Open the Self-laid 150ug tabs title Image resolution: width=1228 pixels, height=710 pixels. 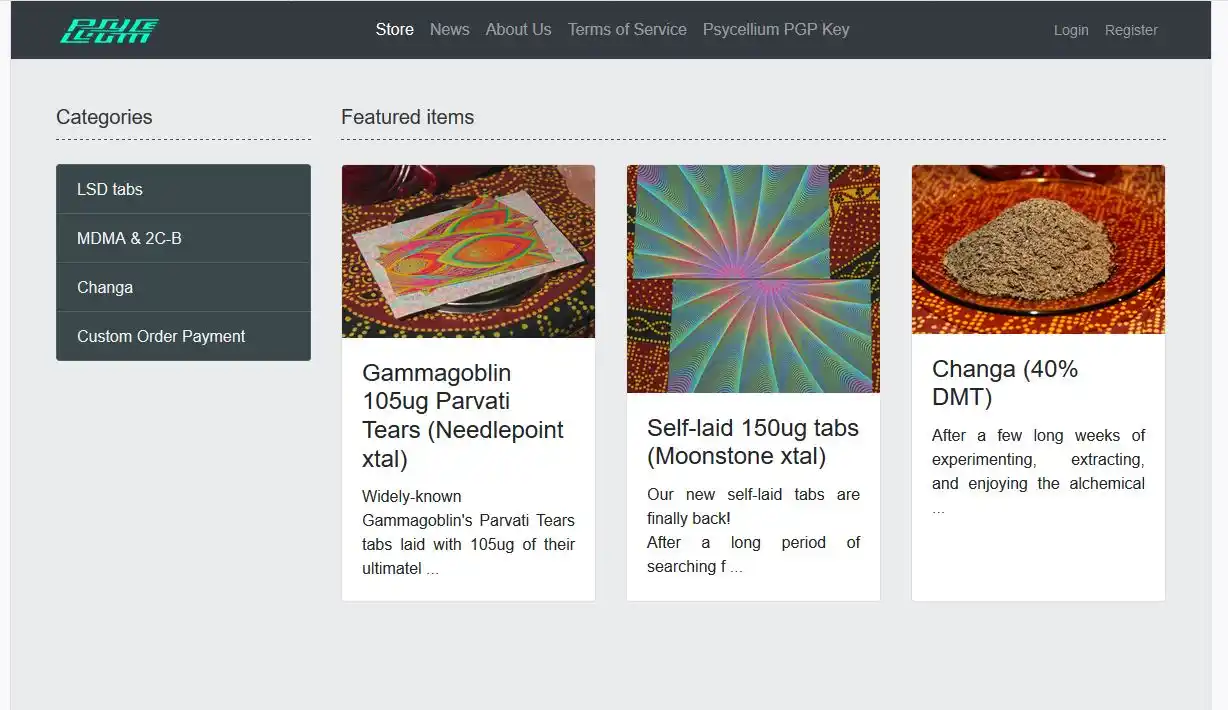pyautogui.click(x=752, y=442)
